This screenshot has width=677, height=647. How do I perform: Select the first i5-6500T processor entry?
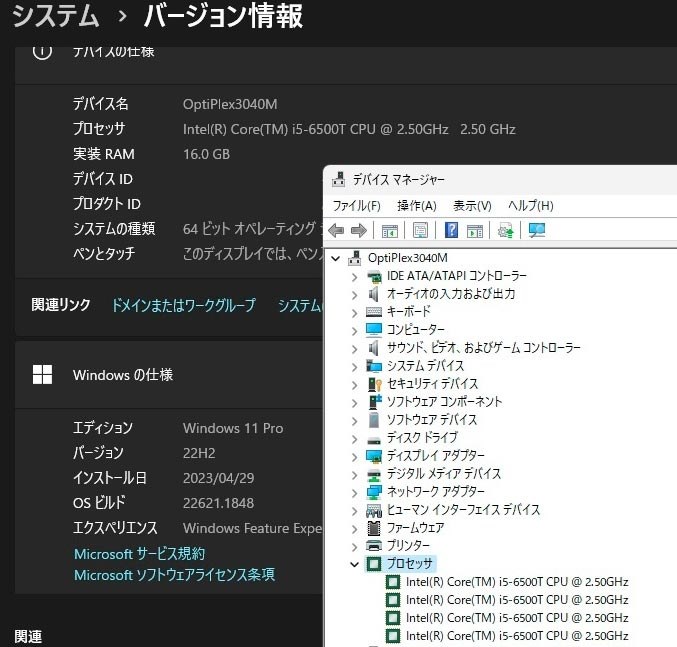pos(517,582)
